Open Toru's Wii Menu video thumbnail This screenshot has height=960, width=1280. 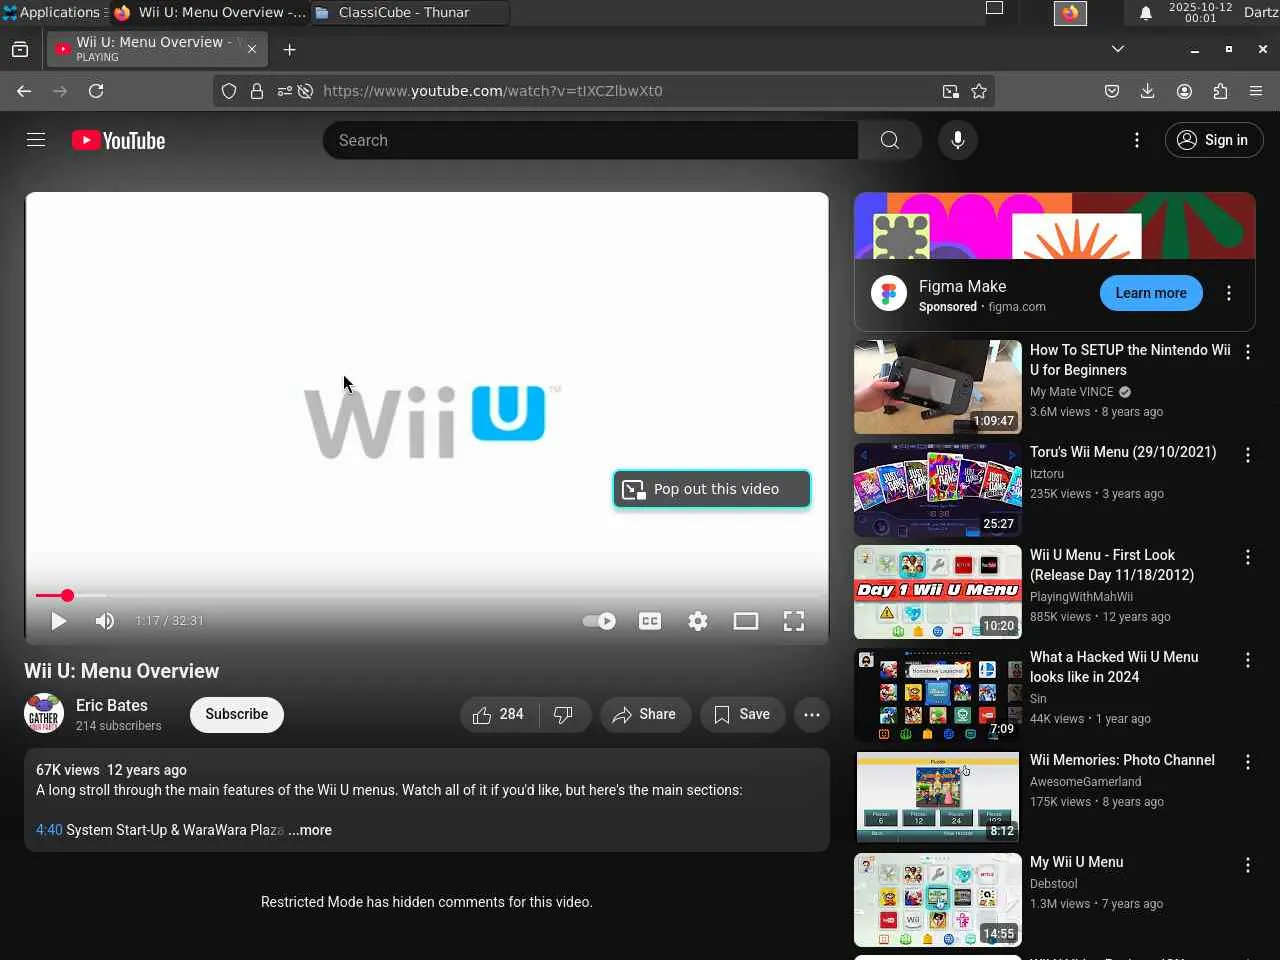[x=938, y=490]
